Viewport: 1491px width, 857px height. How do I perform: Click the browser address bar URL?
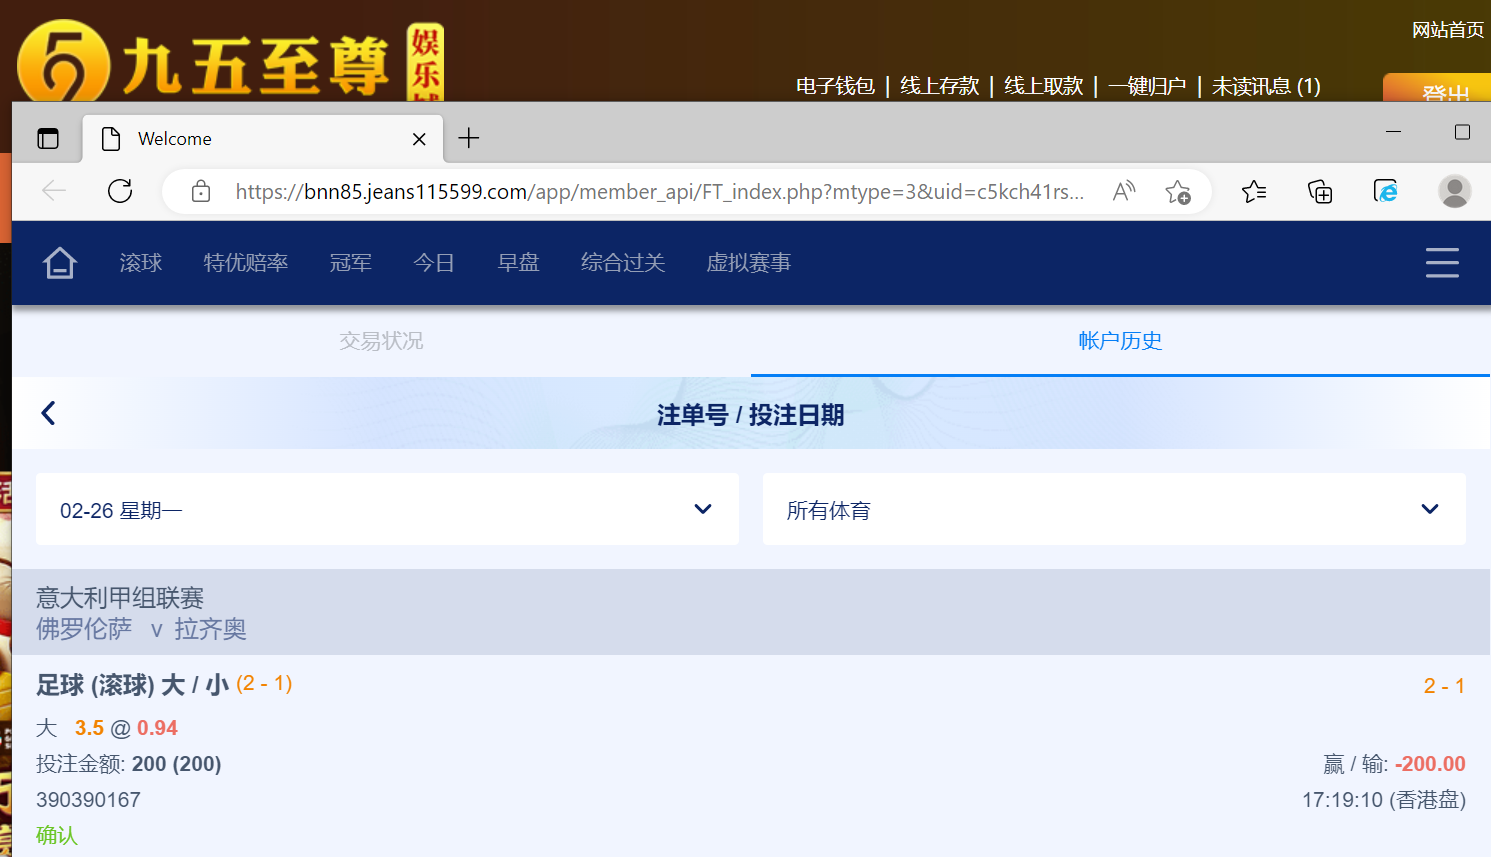pos(659,191)
